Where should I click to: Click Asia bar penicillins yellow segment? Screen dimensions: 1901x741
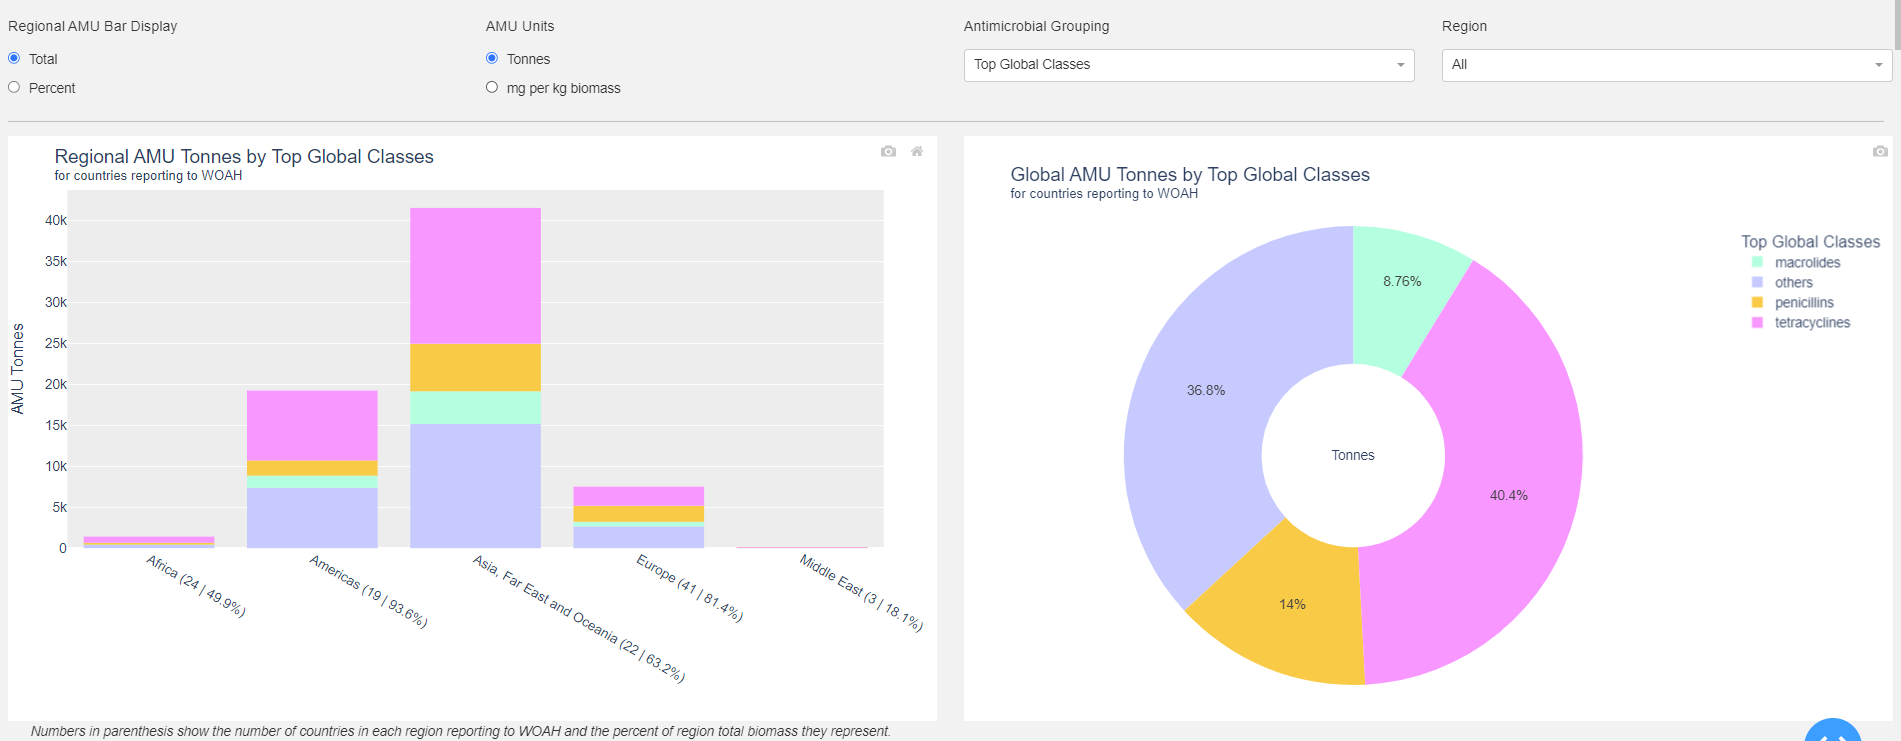point(475,367)
